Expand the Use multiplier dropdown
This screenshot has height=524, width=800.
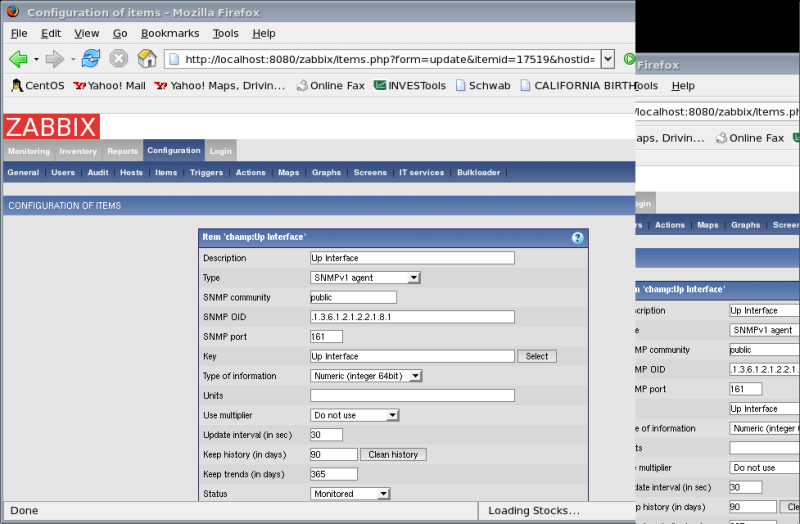(x=355, y=415)
